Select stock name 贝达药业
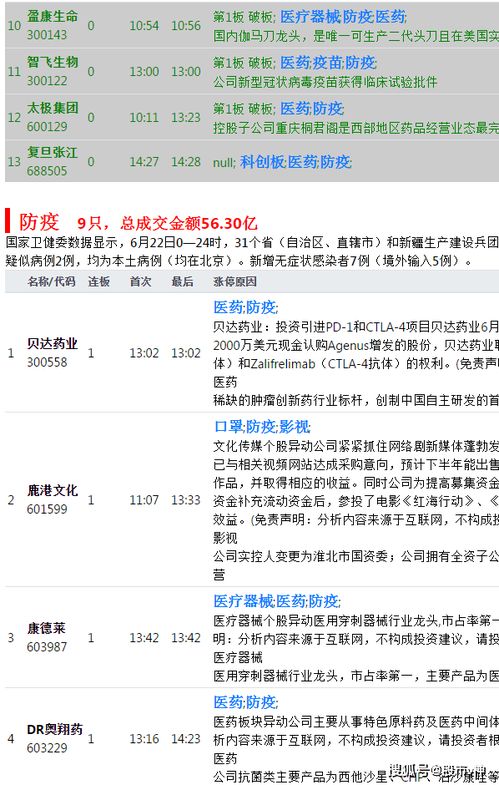The width and height of the screenshot is (499, 785). tap(52, 343)
